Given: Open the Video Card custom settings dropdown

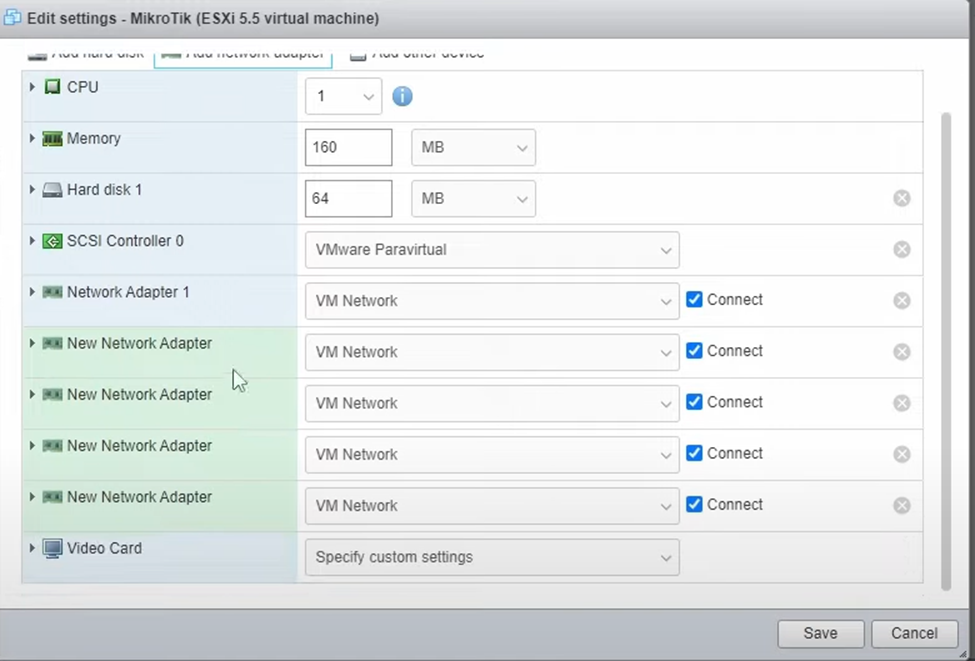Looking at the screenshot, I should click(491, 557).
